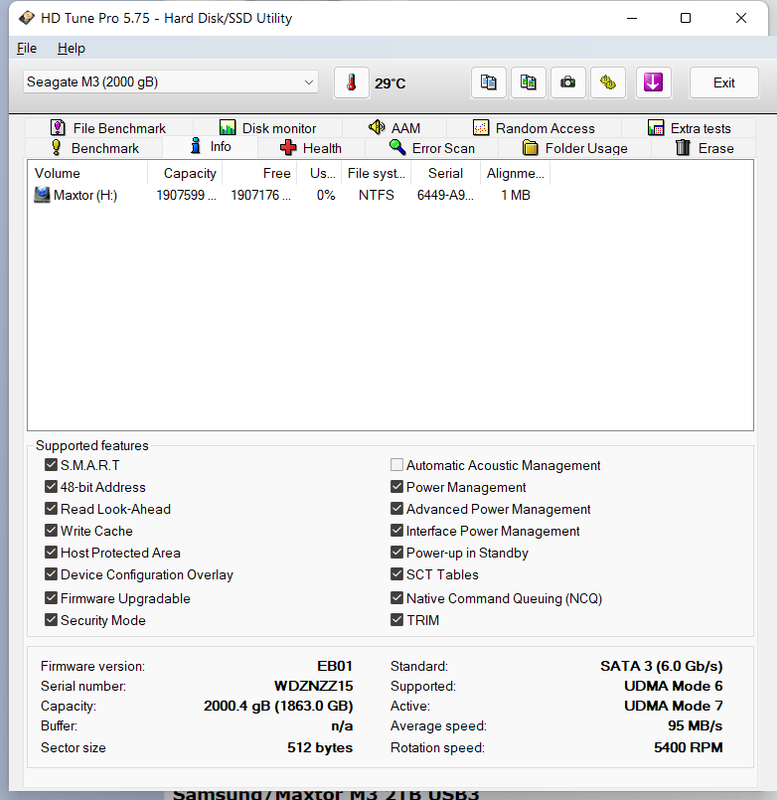Click the Exit button

tap(723, 83)
